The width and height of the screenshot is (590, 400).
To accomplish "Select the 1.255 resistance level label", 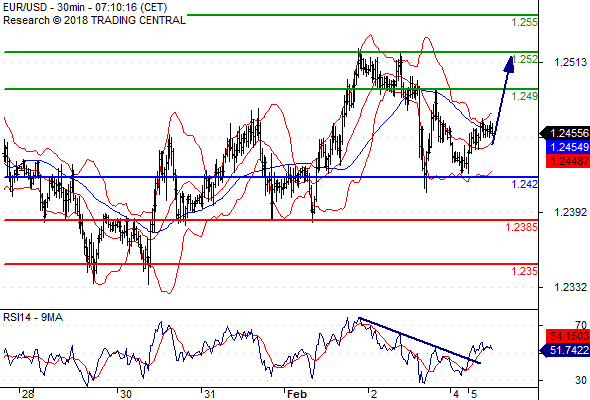I will (525, 22).
